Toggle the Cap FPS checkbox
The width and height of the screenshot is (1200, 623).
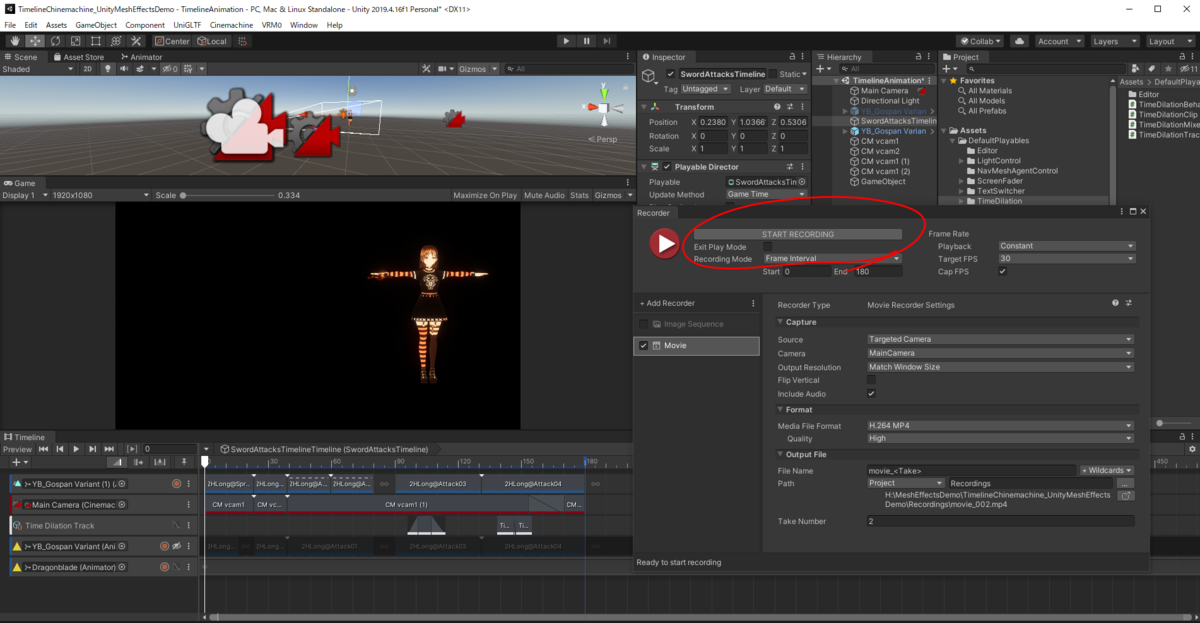[1003, 271]
